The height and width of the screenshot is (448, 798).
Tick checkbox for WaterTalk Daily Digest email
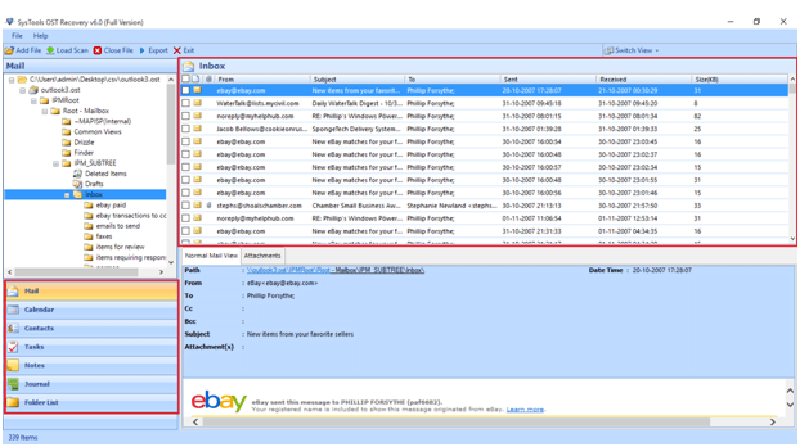coord(186,103)
